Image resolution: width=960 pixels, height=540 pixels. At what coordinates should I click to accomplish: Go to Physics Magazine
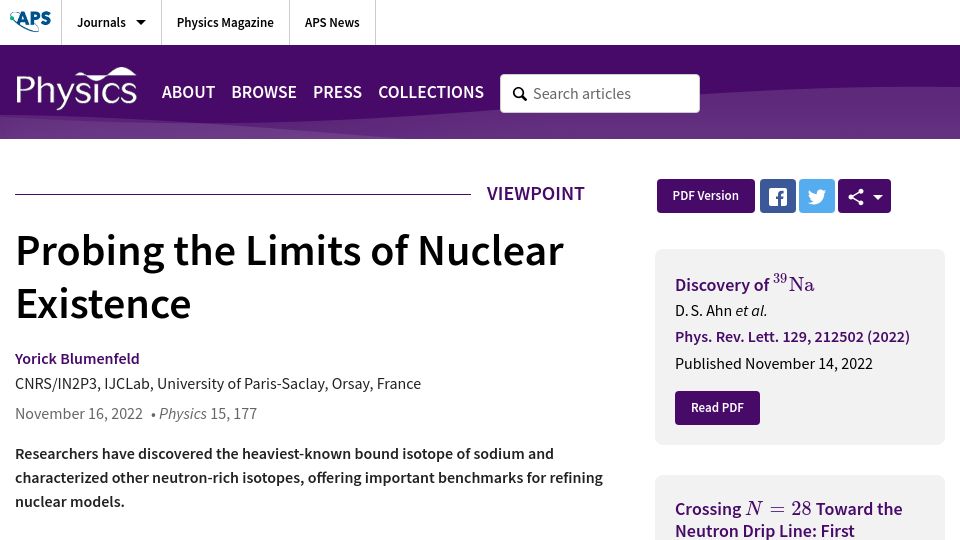pyautogui.click(x=225, y=23)
